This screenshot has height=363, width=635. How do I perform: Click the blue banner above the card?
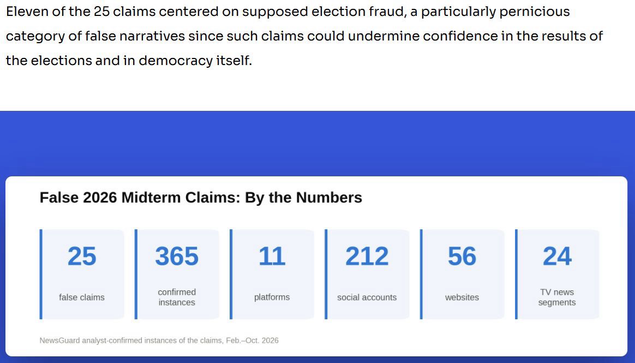coord(318,143)
